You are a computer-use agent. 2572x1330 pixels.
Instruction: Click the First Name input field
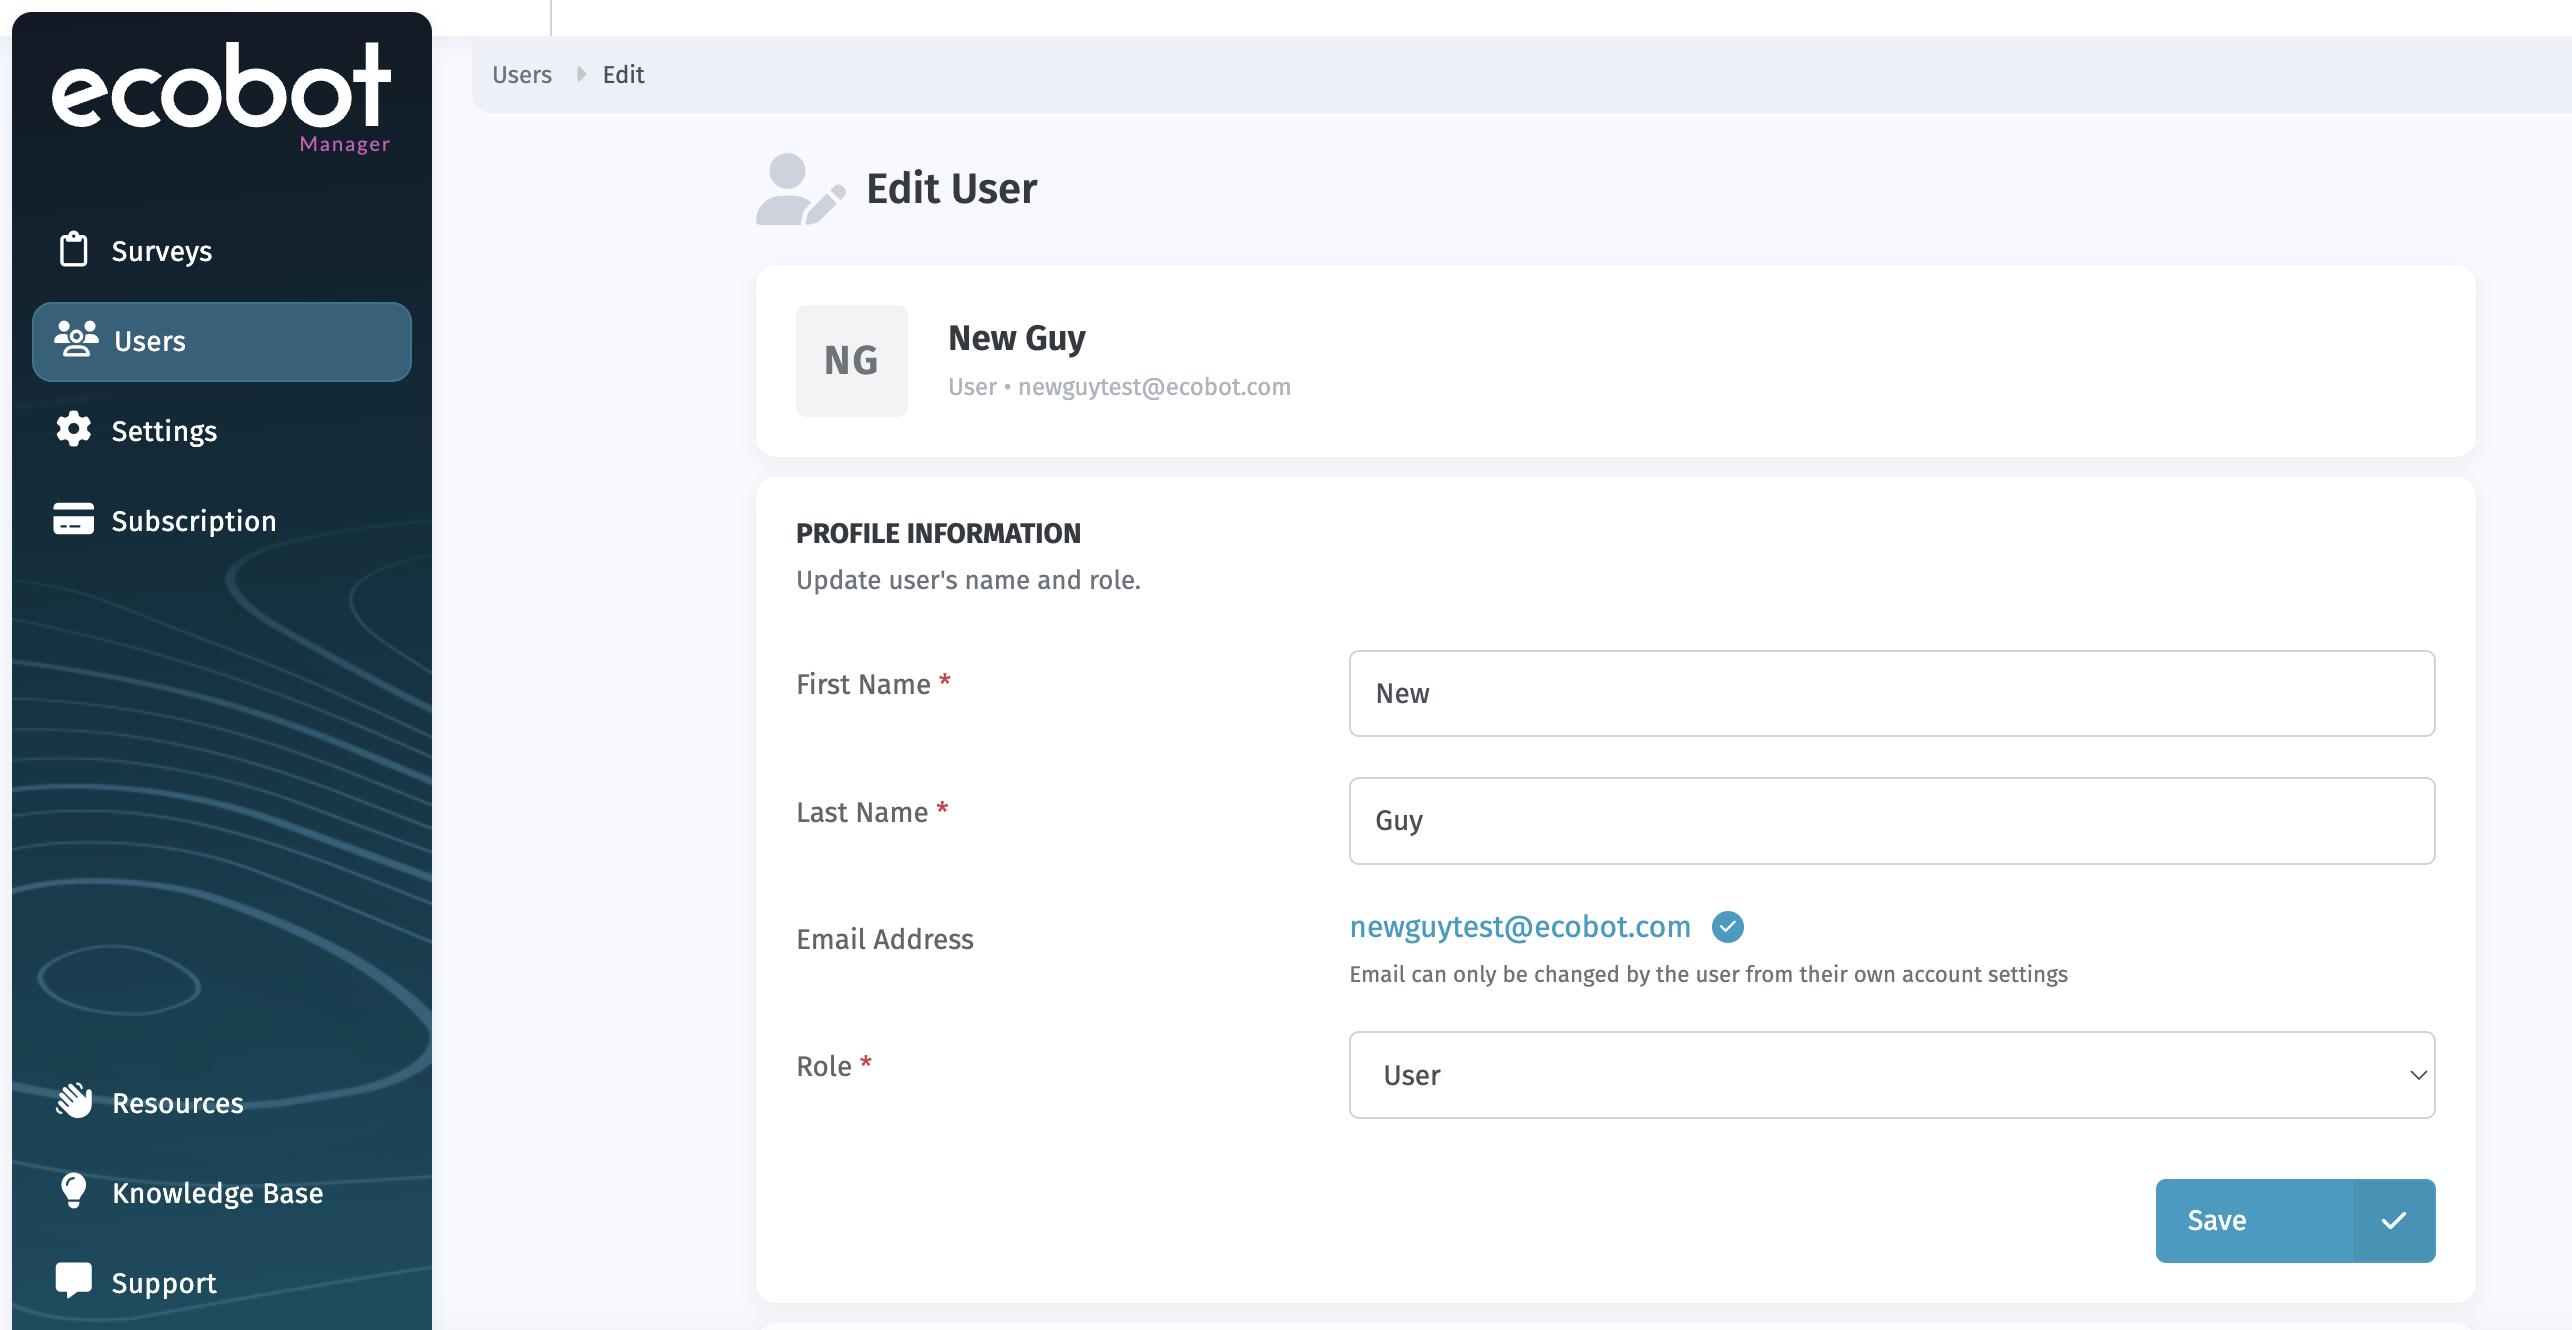coord(1890,693)
